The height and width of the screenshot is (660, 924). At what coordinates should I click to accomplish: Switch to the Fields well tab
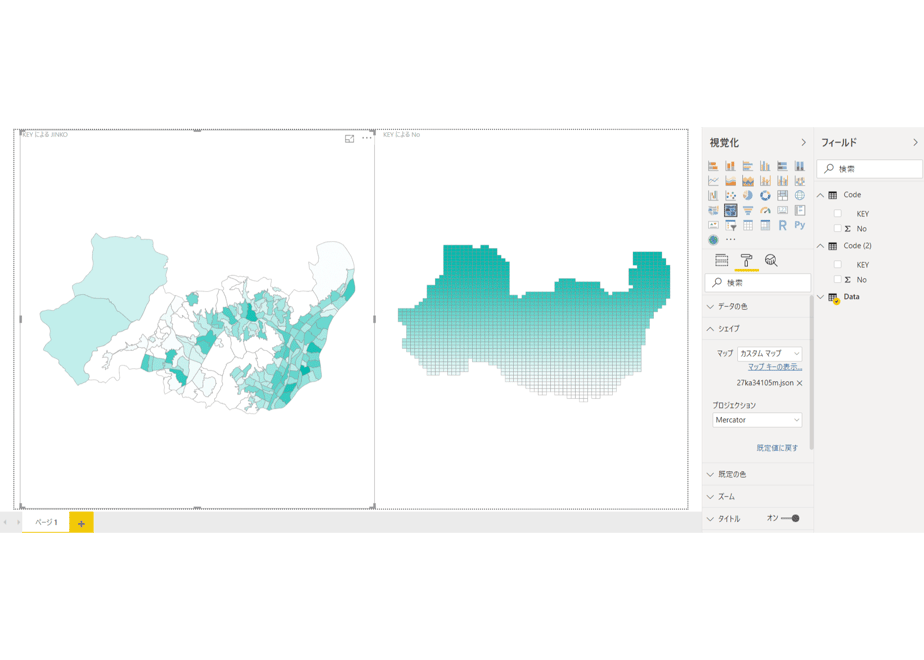[x=721, y=260]
